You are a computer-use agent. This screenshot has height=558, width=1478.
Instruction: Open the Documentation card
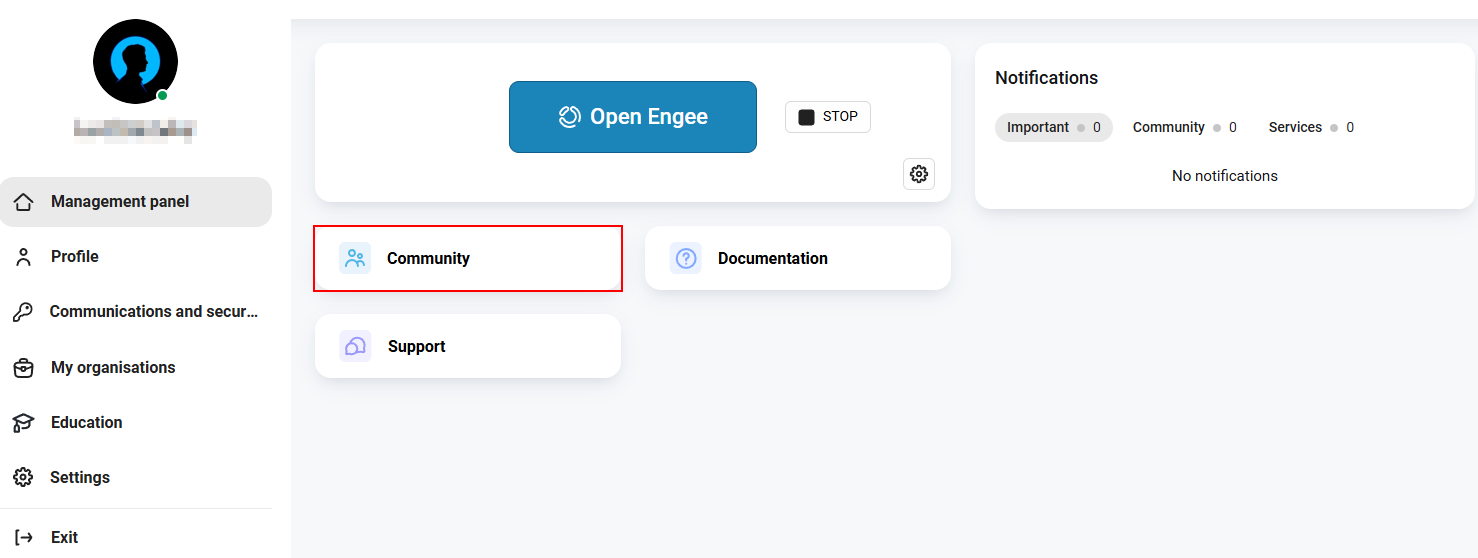click(x=798, y=258)
